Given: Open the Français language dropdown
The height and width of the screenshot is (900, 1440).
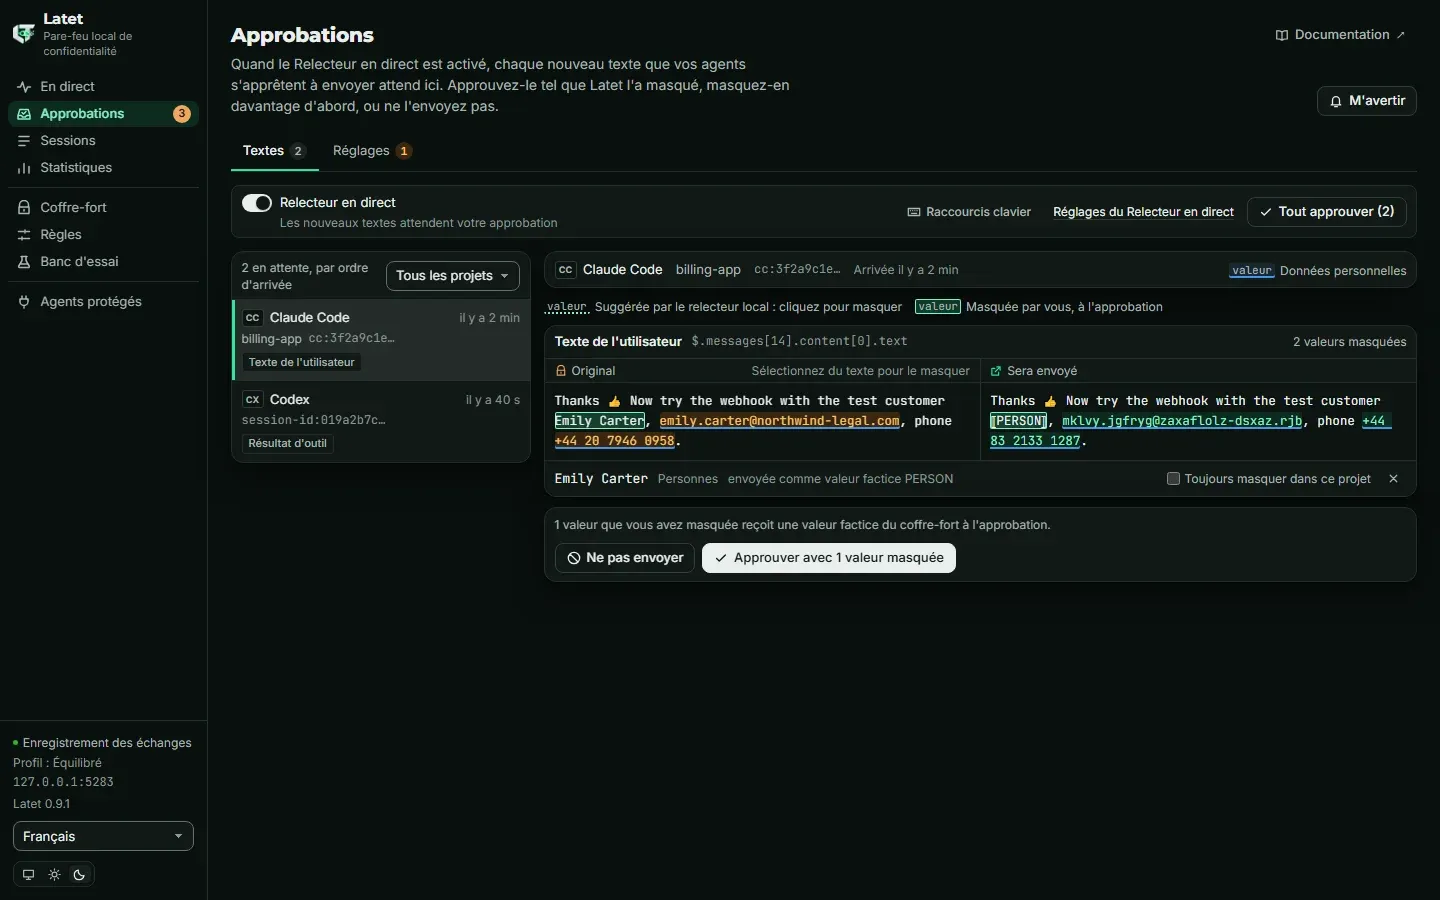Looking at the screenshot, I should (x=103, y=836).
